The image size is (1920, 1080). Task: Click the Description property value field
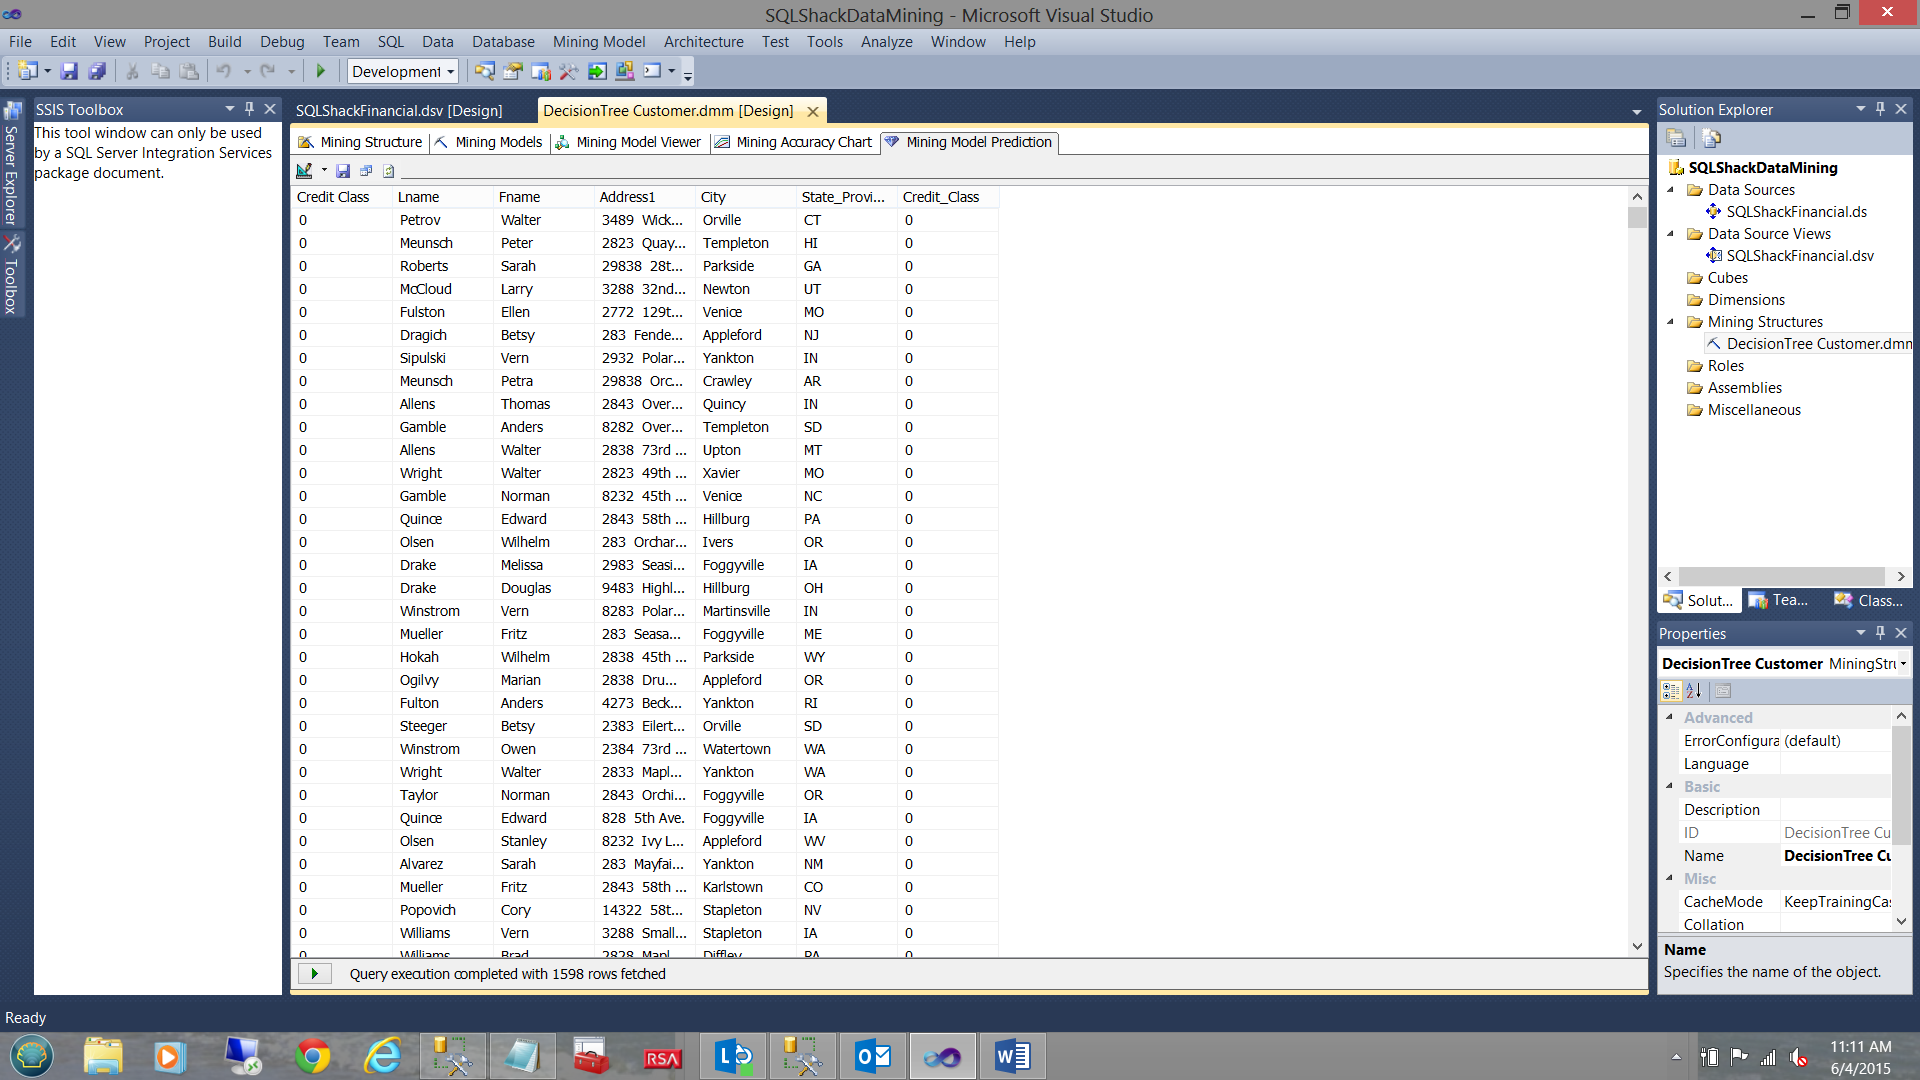coord(1834,810)
